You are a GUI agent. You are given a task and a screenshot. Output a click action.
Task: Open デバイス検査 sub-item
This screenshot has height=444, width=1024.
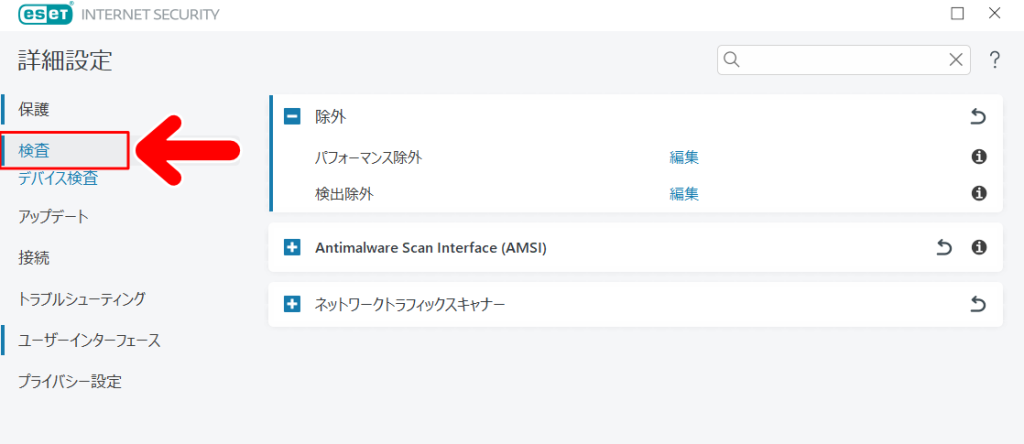58,178
